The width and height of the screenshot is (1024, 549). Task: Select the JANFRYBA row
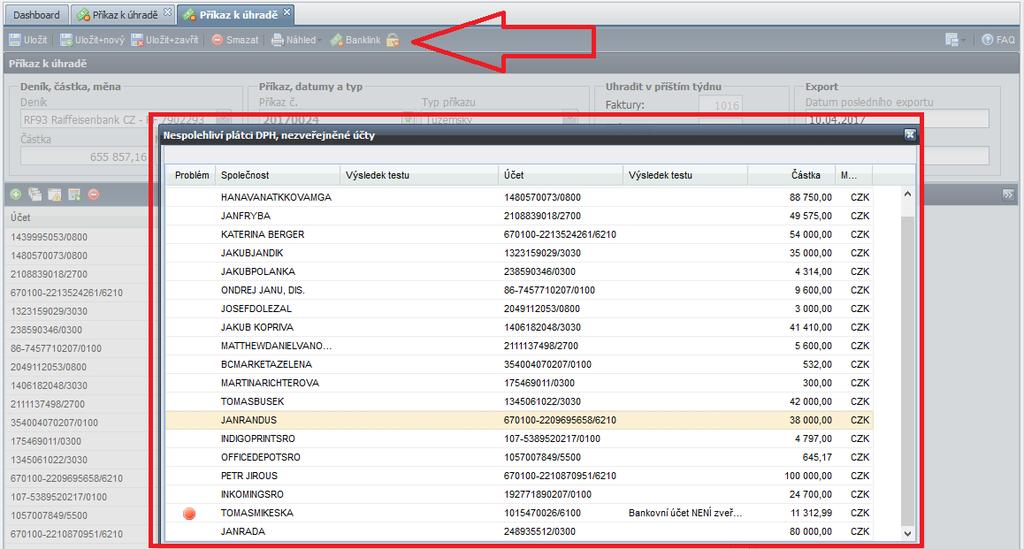(519, 216)
